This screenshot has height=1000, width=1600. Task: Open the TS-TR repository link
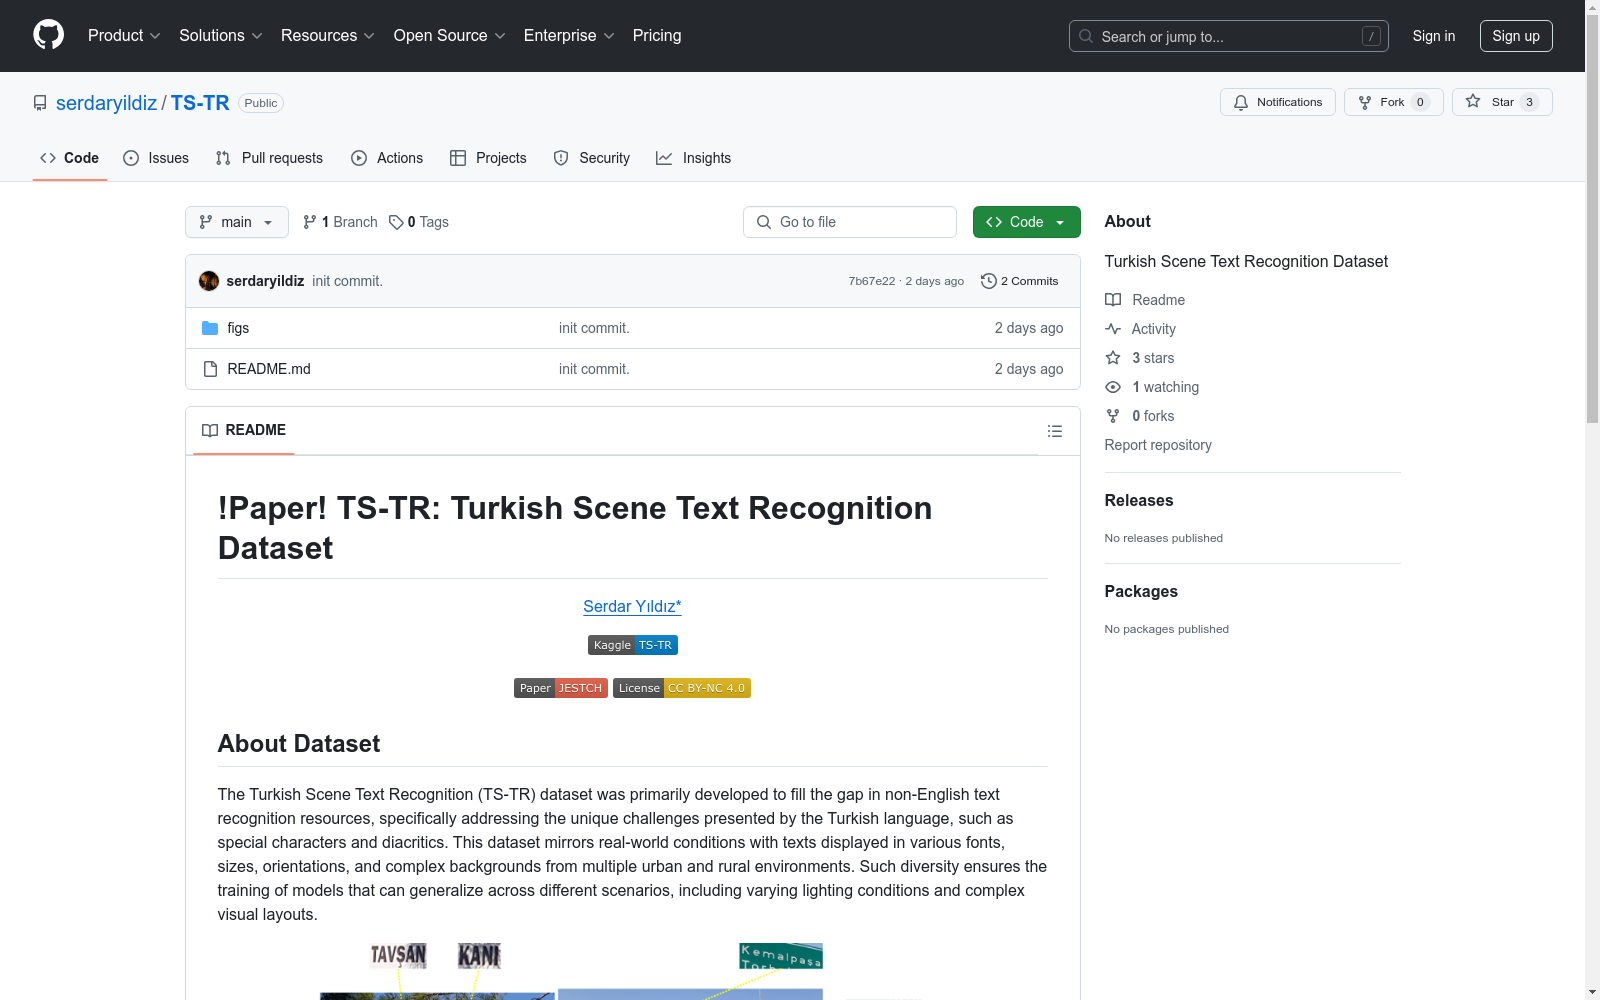(200, 103)
